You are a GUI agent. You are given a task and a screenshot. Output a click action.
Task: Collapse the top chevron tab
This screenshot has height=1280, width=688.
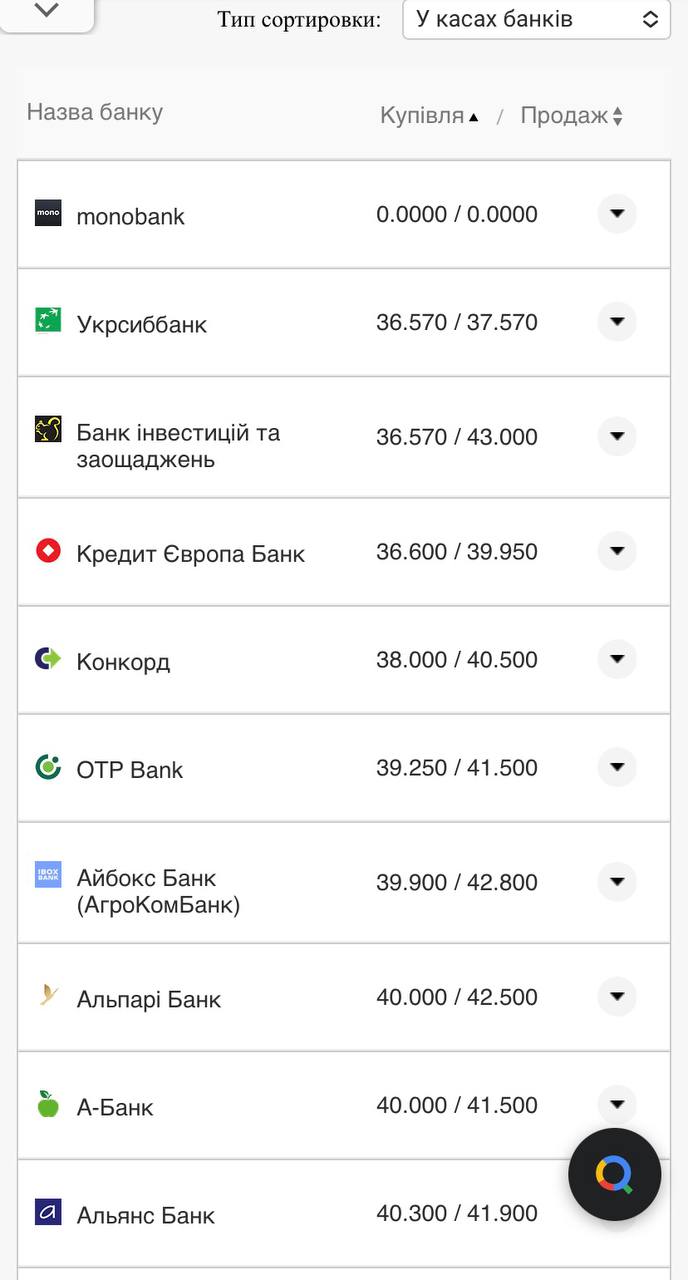pos(47,11)
